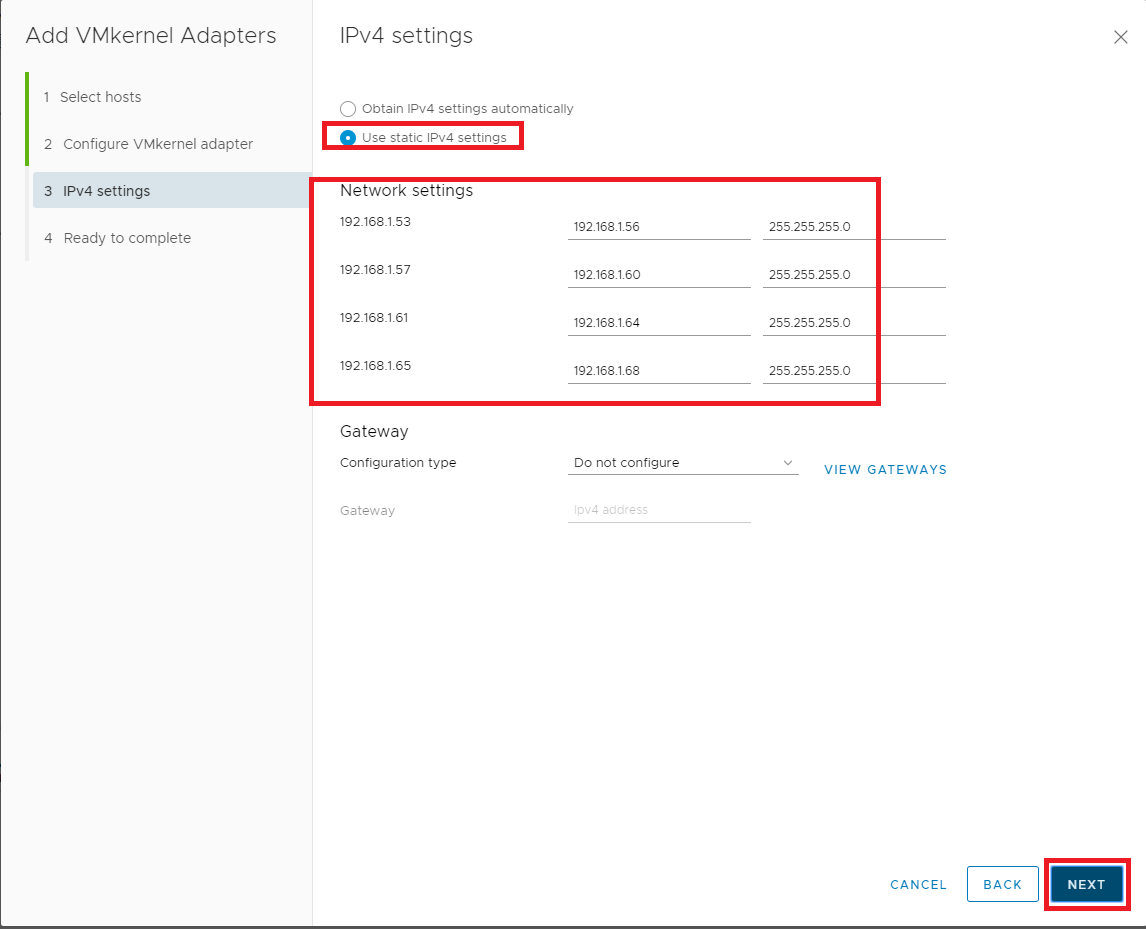Click the dropdown chevron beside Do not configure
1146x929 pixels.
tap(788, 463)
